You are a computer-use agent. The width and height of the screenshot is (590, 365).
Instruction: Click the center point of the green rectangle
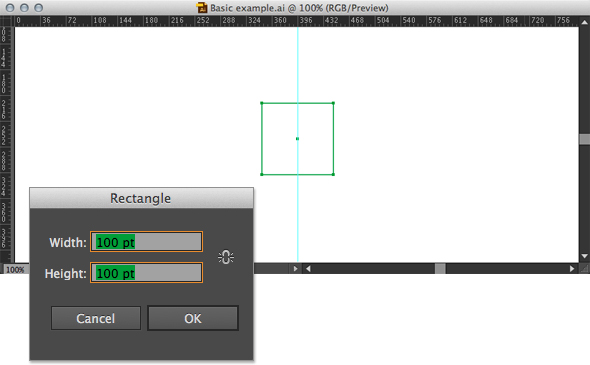click(297, 139)
